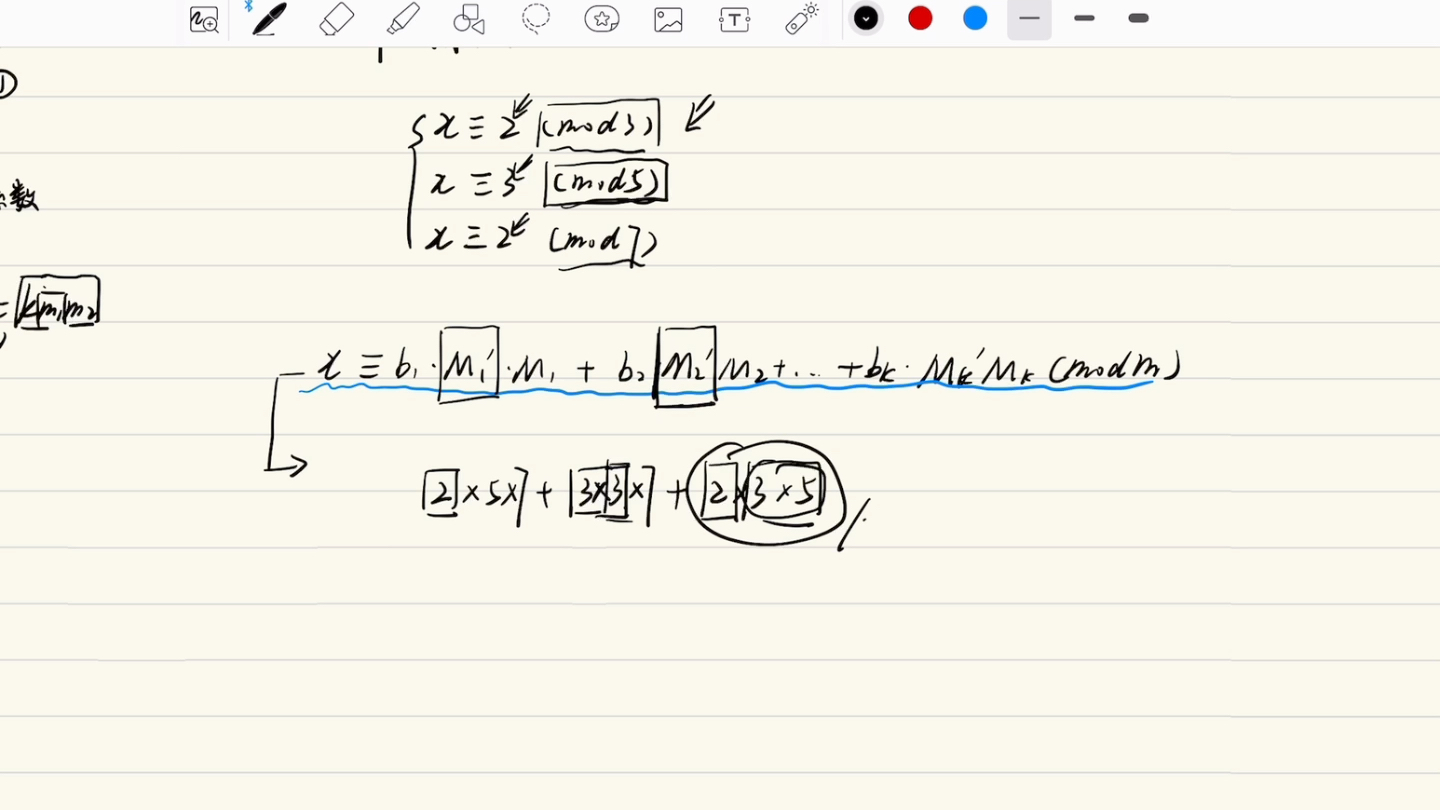Choose the blue pen color
The width and height of the screenshot is (1440, 810).
975,18
